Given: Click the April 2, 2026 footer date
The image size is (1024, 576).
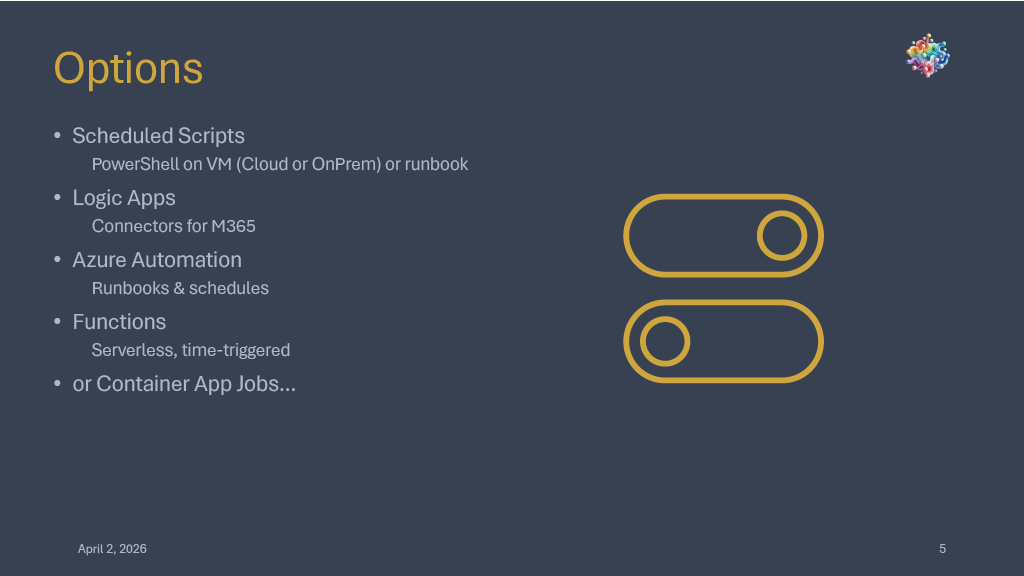Looking at the screenshot, I should 112,549.
